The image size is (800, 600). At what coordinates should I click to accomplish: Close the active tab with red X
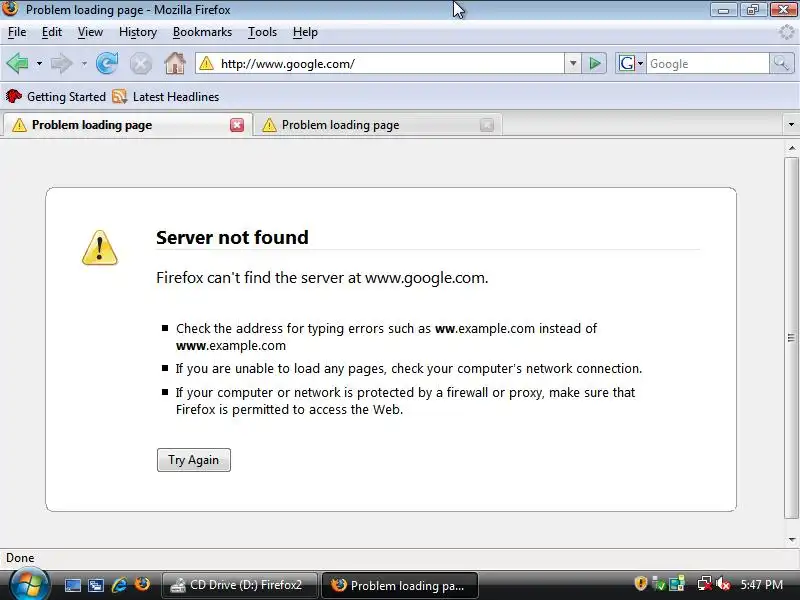(x=237, y=125)
